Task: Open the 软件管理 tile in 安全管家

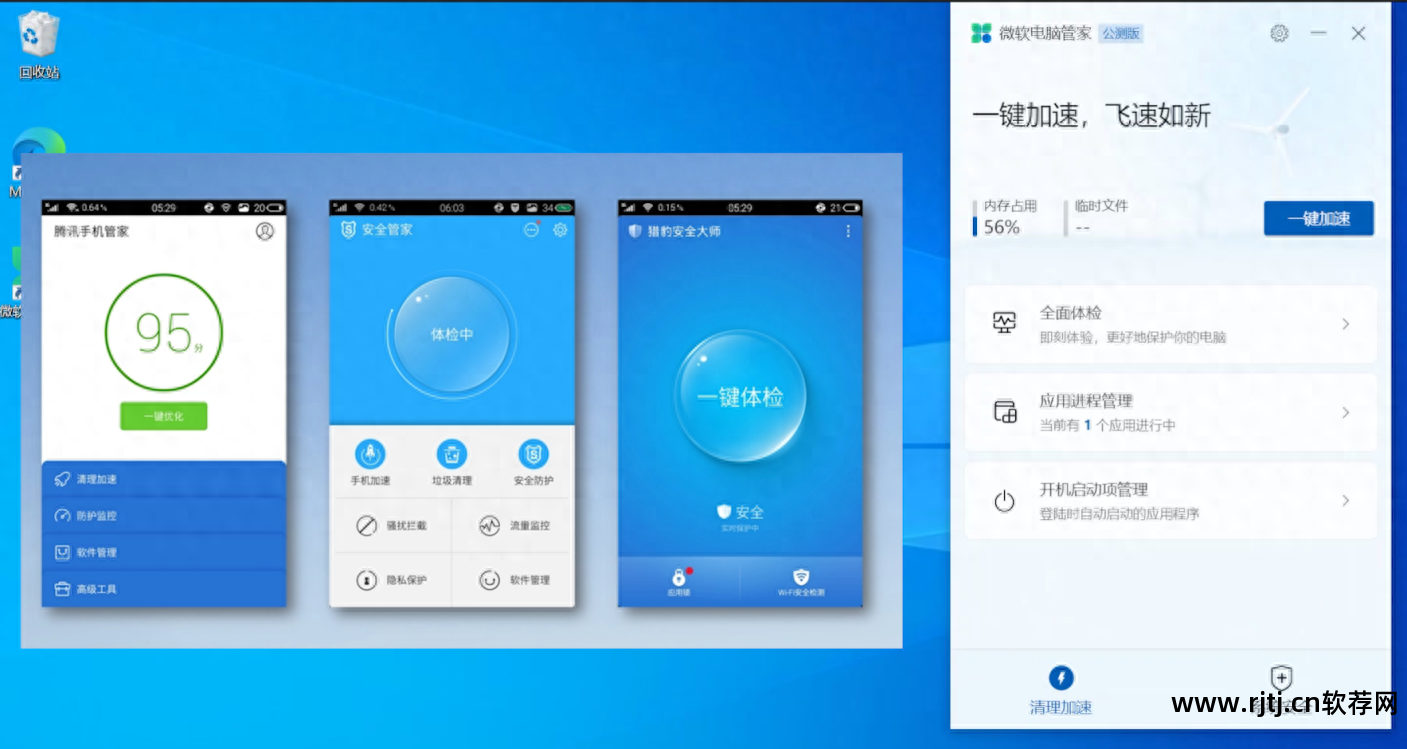Action: point(513,580)
